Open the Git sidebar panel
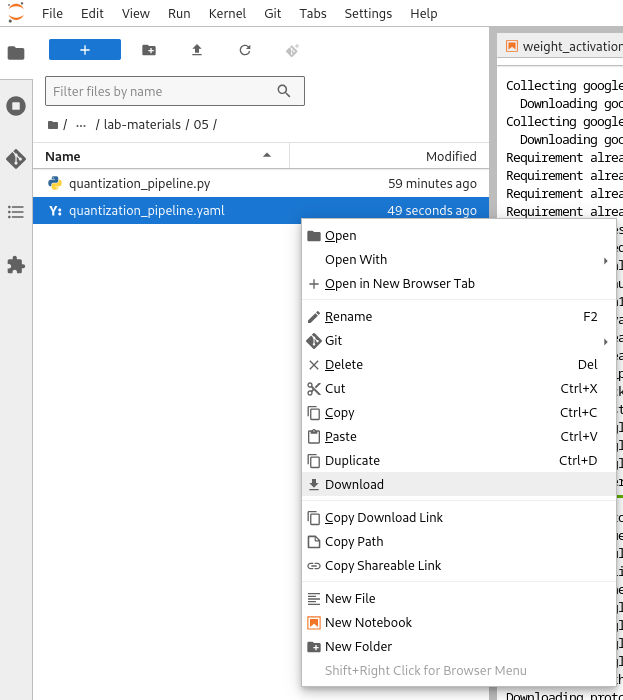Image resolution: width=623 pixels, height=700 pixels. point(16,159)
